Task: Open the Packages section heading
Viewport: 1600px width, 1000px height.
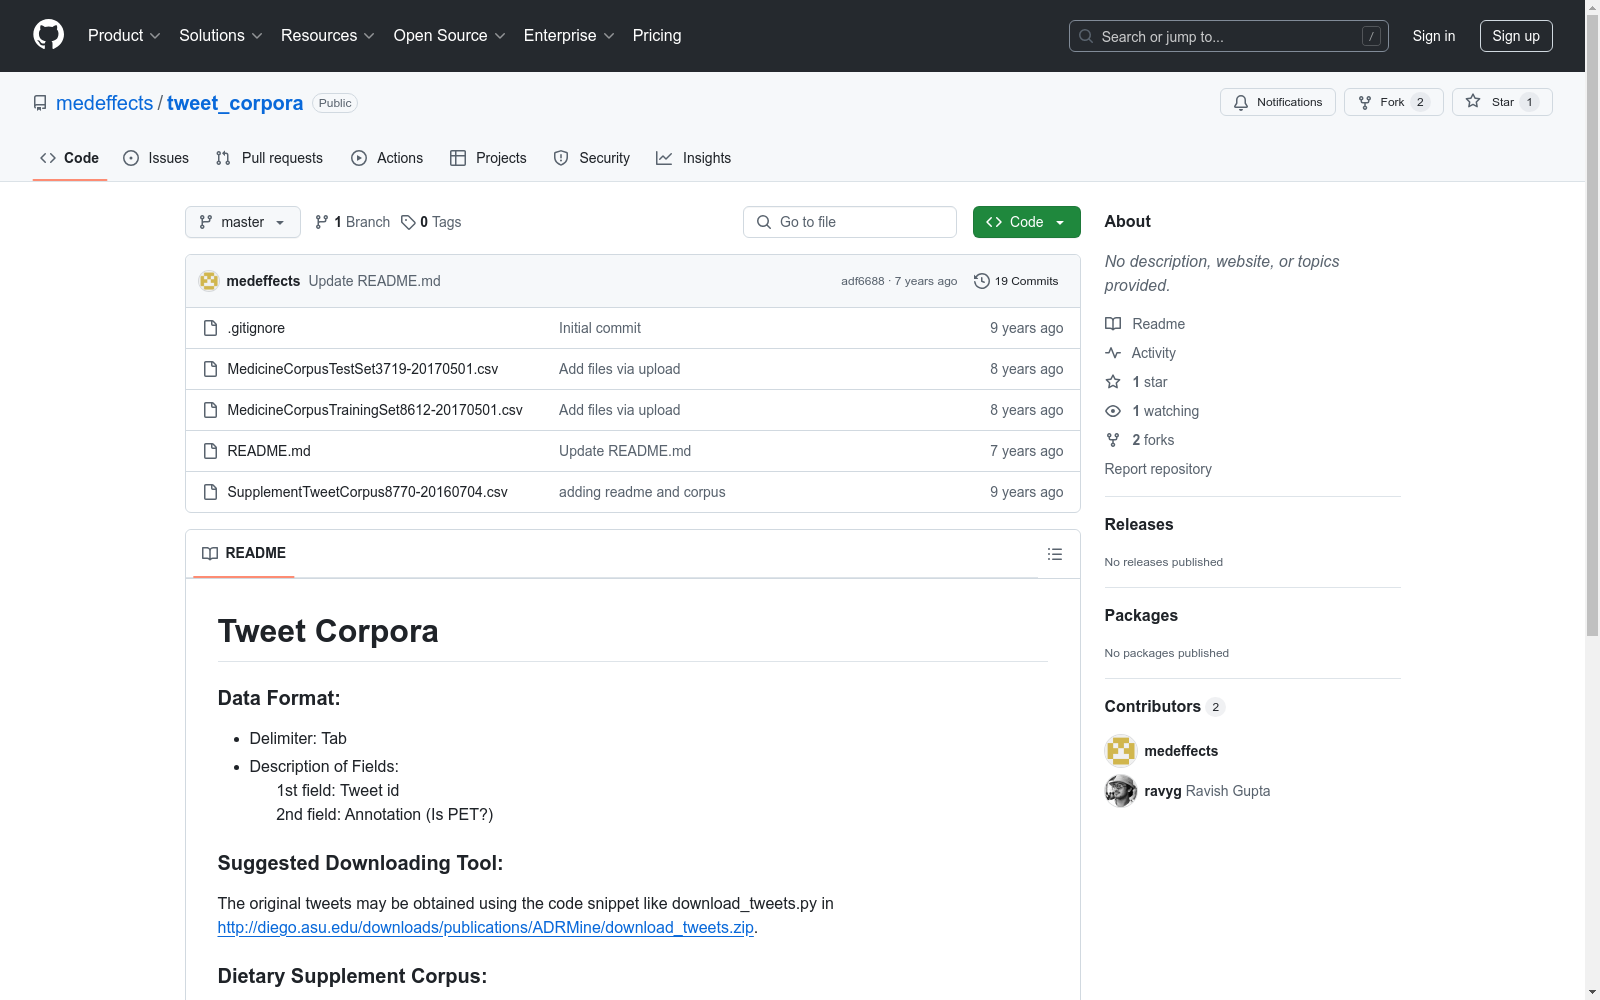Action: tap(1141, 615)
